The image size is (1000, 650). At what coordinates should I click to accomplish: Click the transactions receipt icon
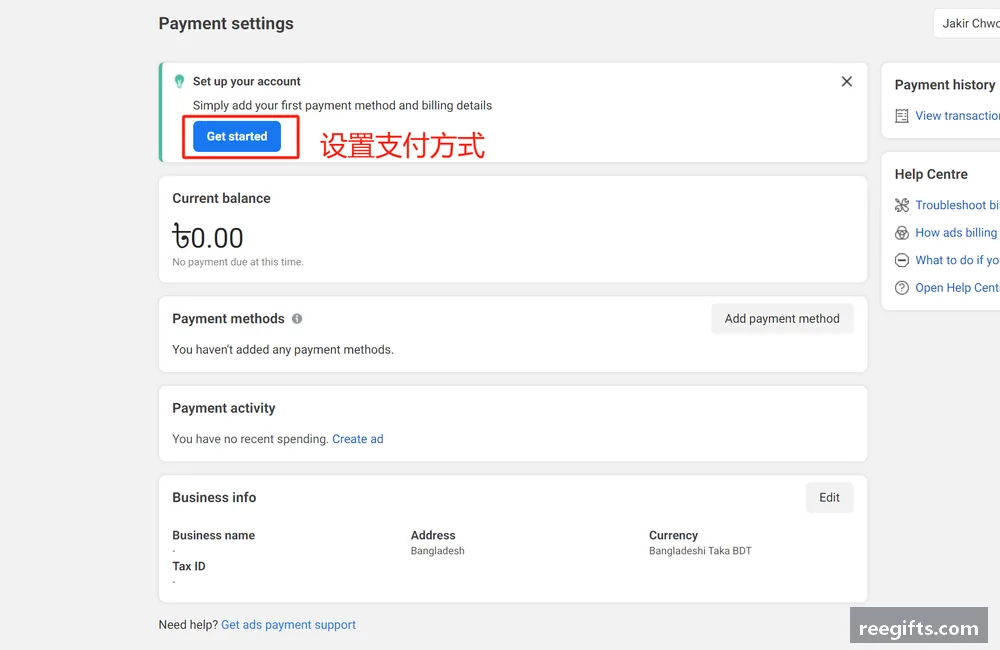click(x=902, y=116)
